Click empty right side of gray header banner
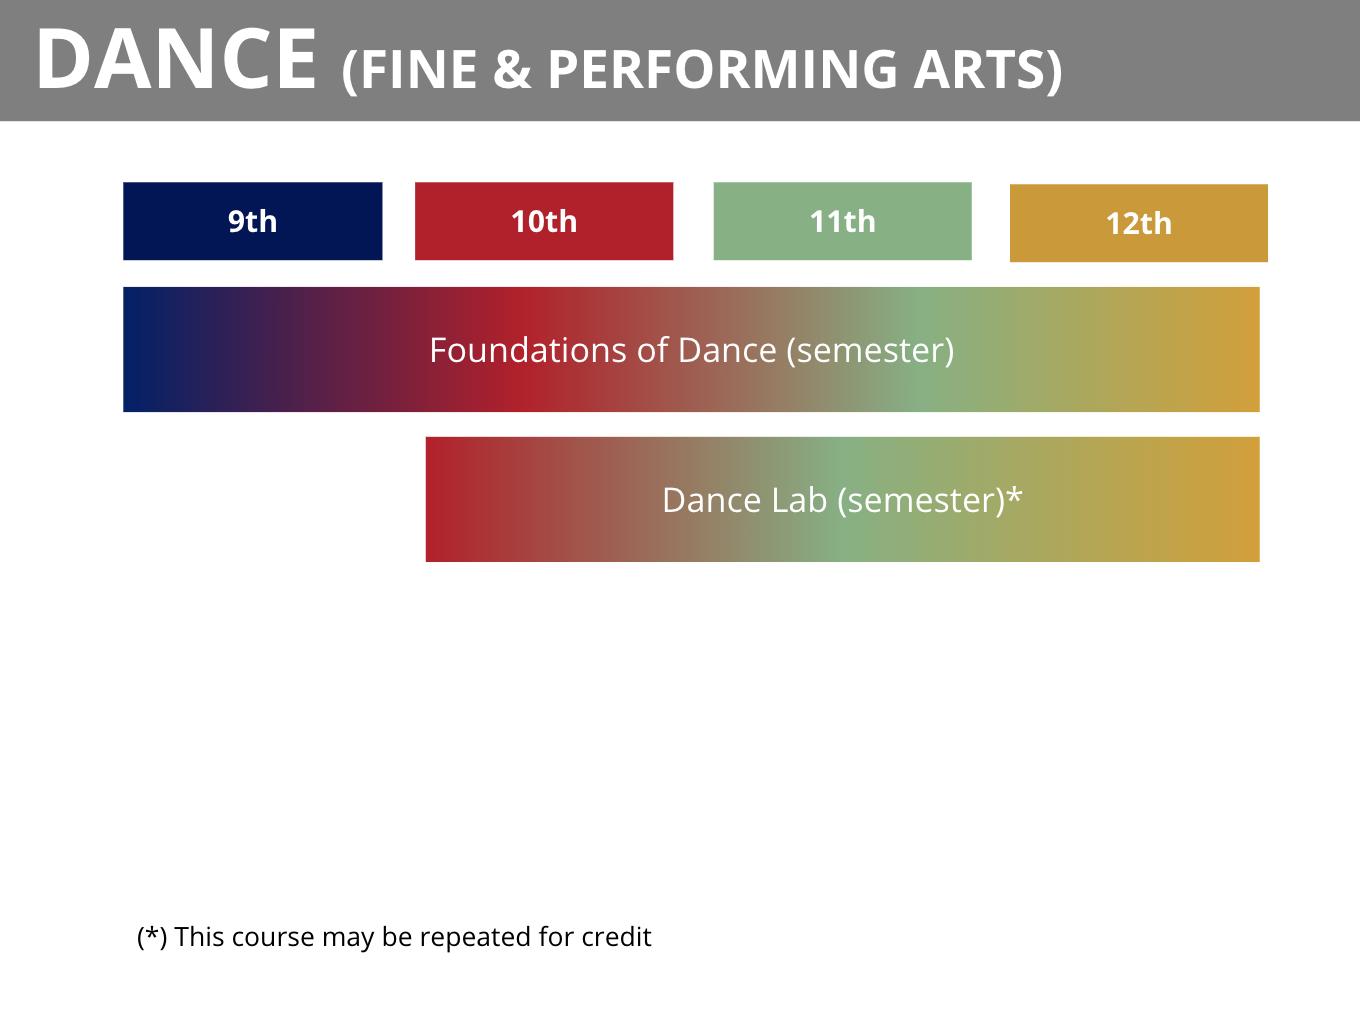This screenshot has width=1360, height=1017. point(1220,60)
